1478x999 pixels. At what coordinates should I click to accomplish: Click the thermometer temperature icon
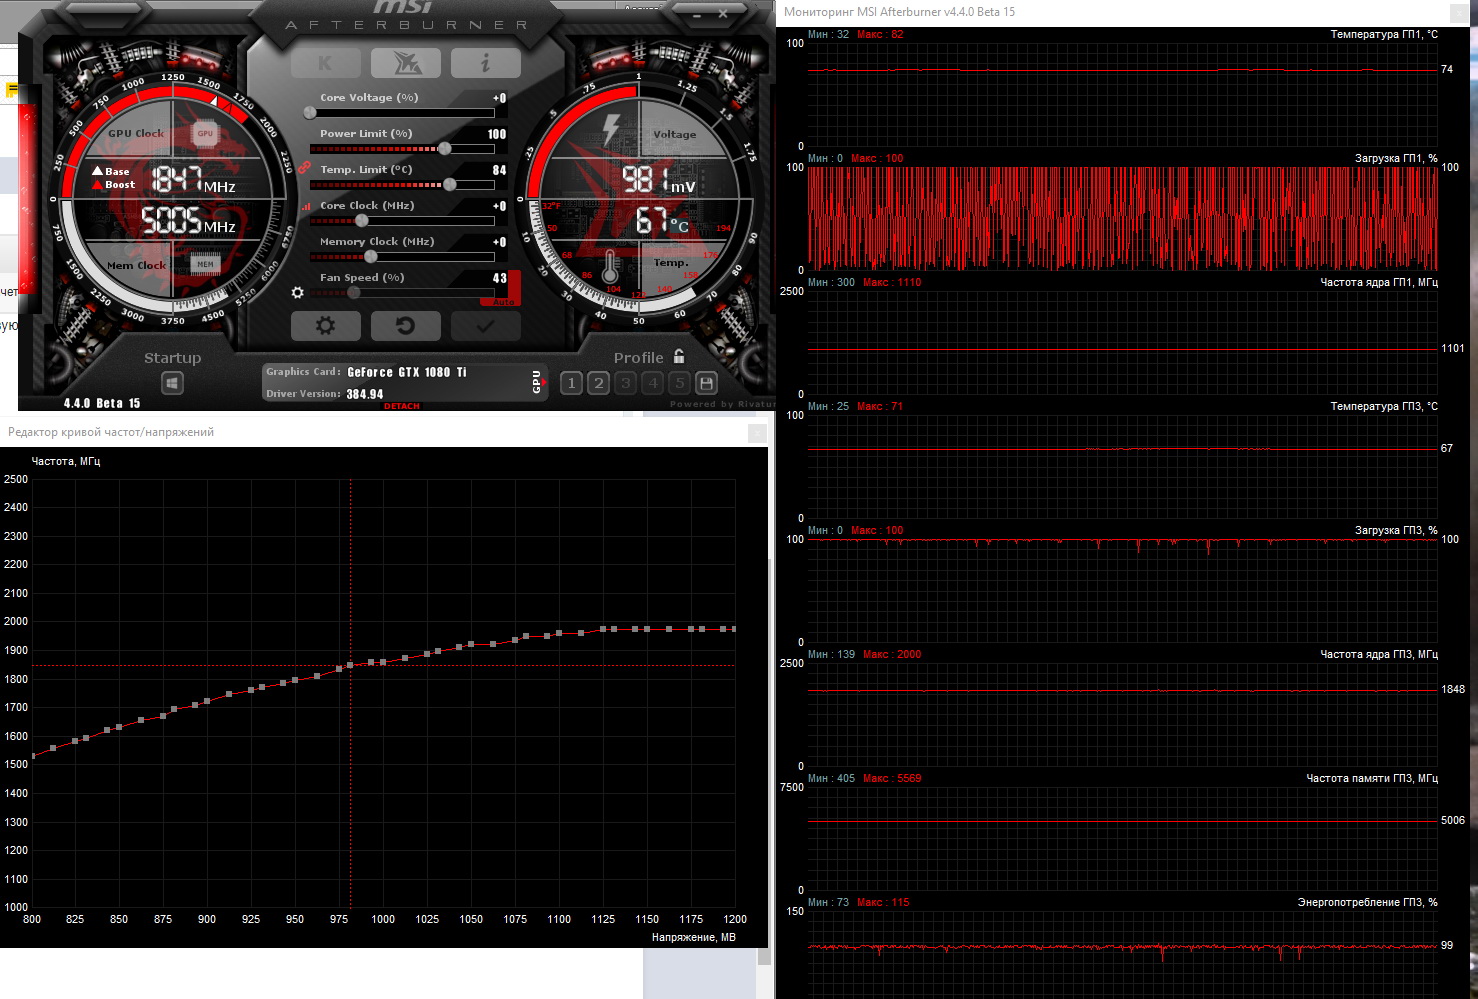[x=610, y=268]
